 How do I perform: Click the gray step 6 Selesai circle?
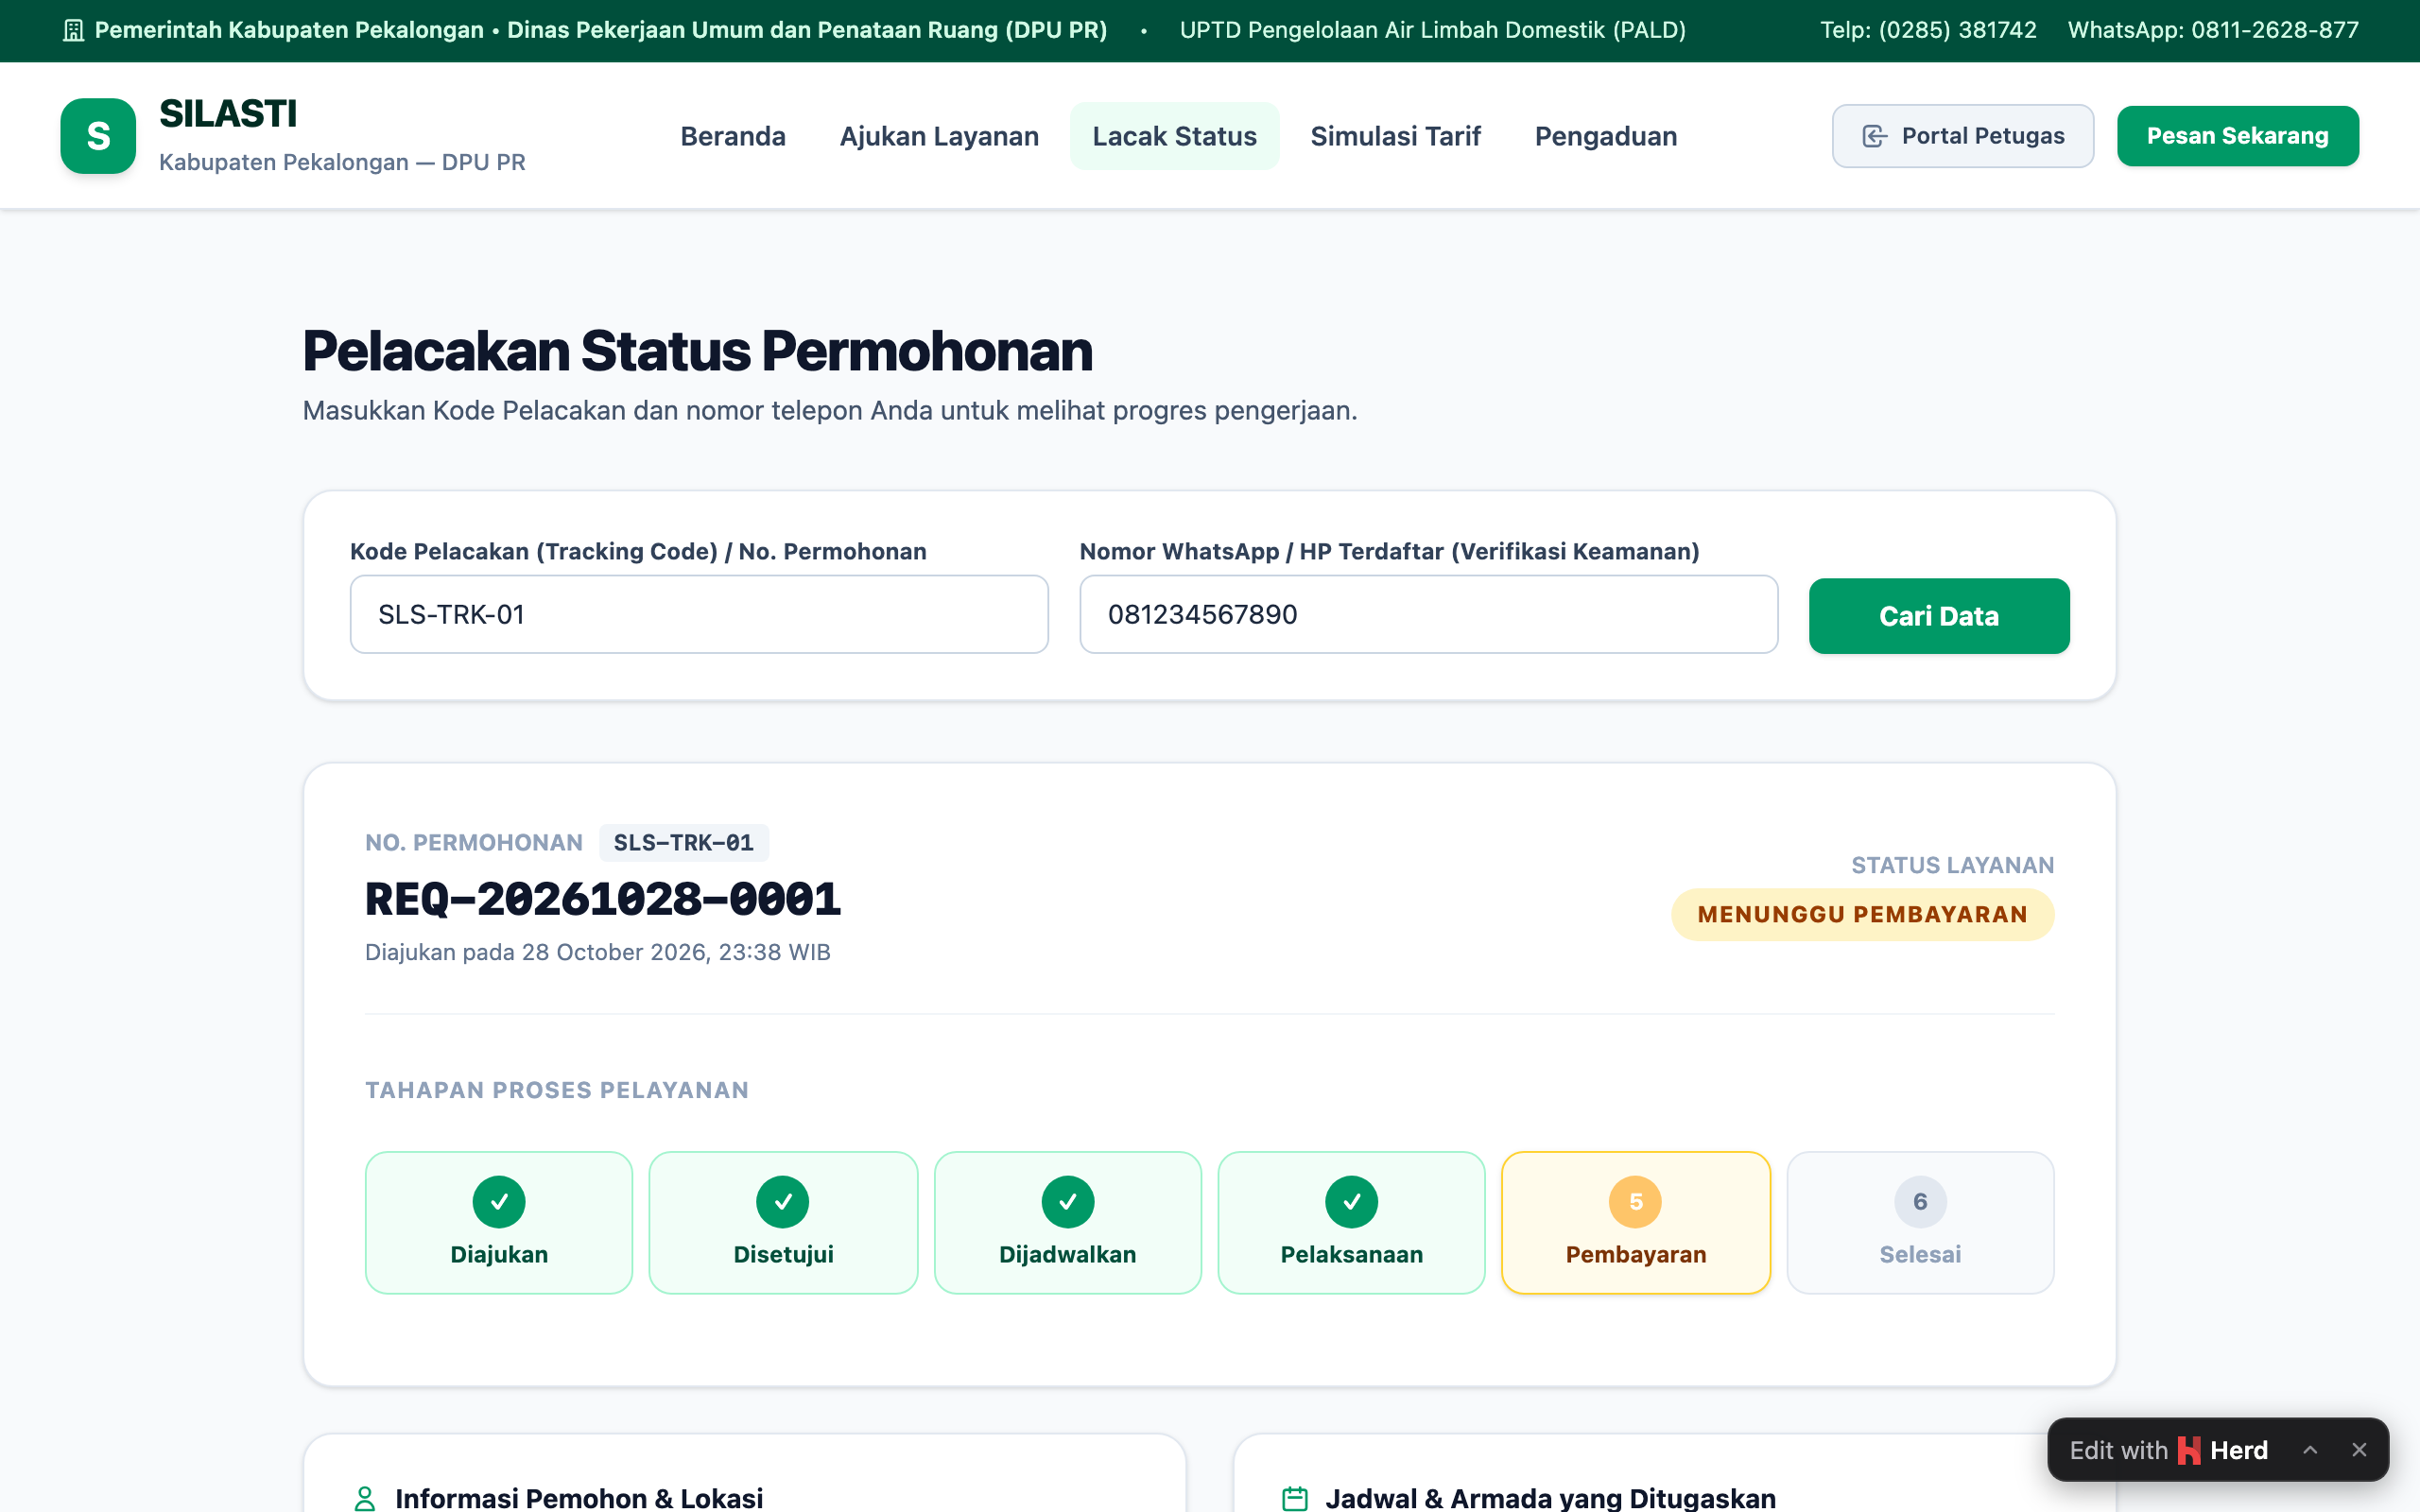pos(1920,1201)
